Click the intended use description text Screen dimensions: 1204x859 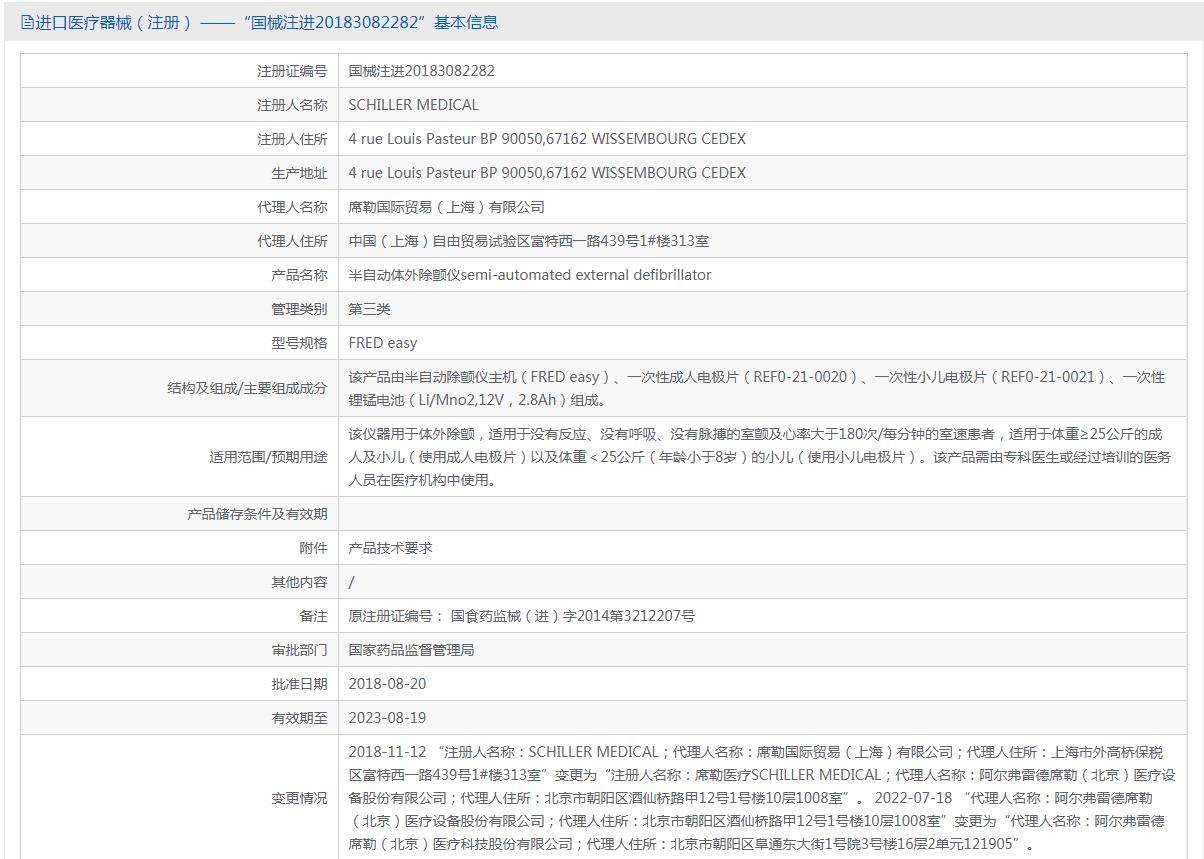click(x=759, y=457)
